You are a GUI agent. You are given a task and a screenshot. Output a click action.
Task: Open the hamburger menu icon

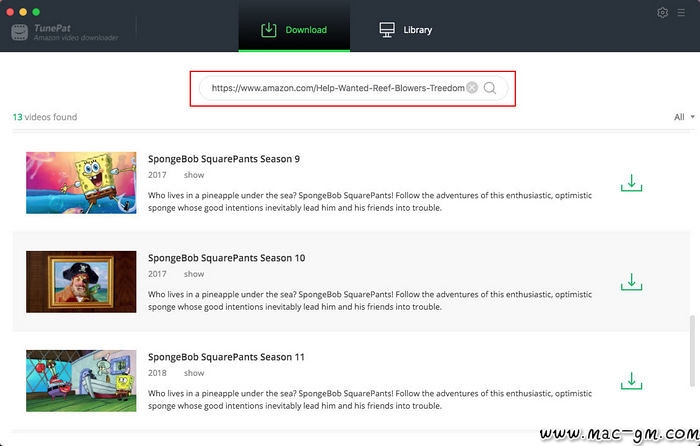coord(681,13)
